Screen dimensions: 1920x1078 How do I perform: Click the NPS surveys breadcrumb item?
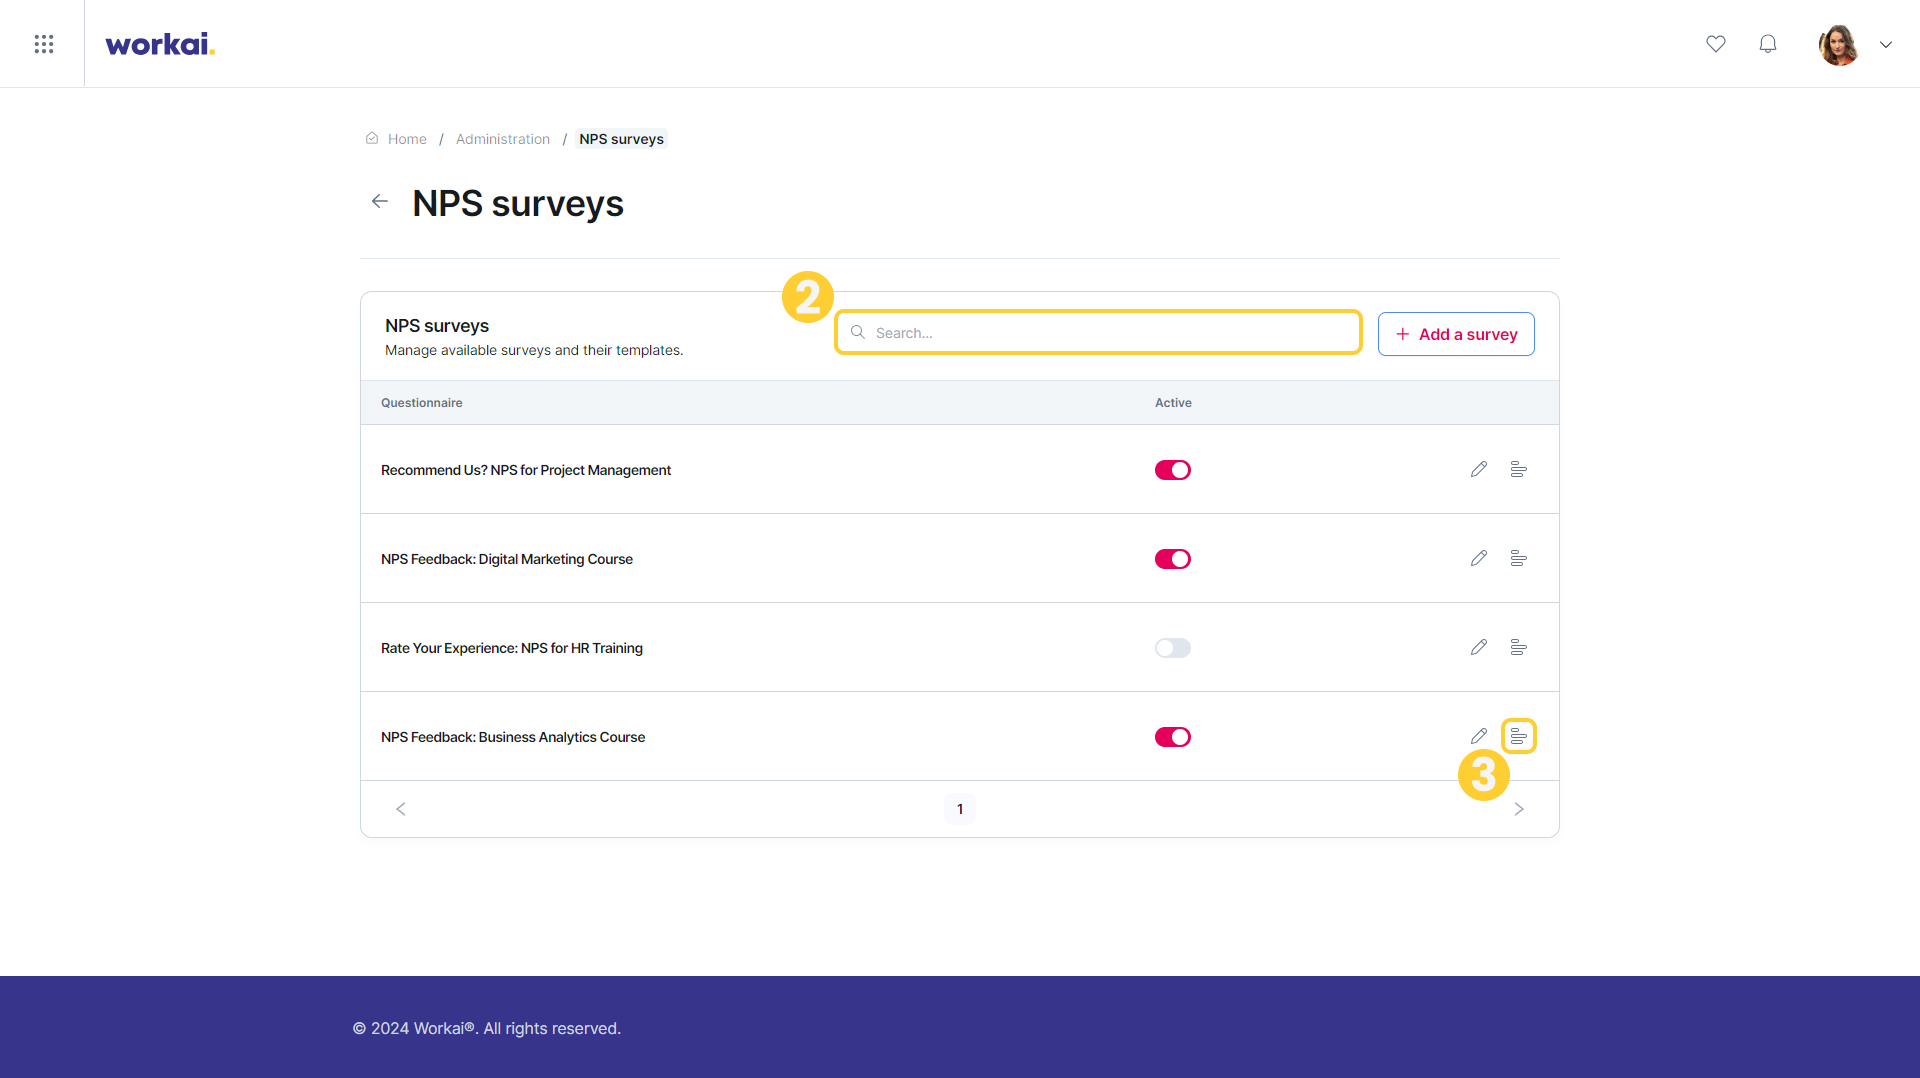(x=621, y=139)
